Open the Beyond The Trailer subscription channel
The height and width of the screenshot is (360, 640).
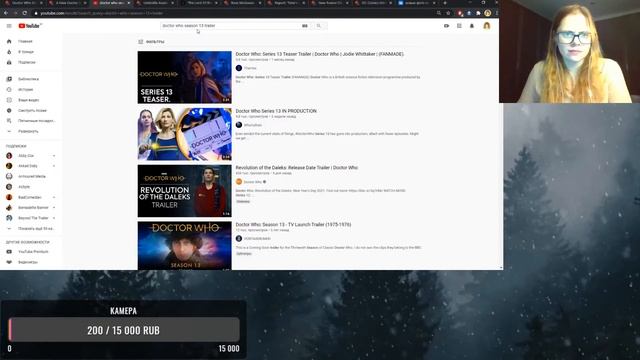(x=32, y=218)
